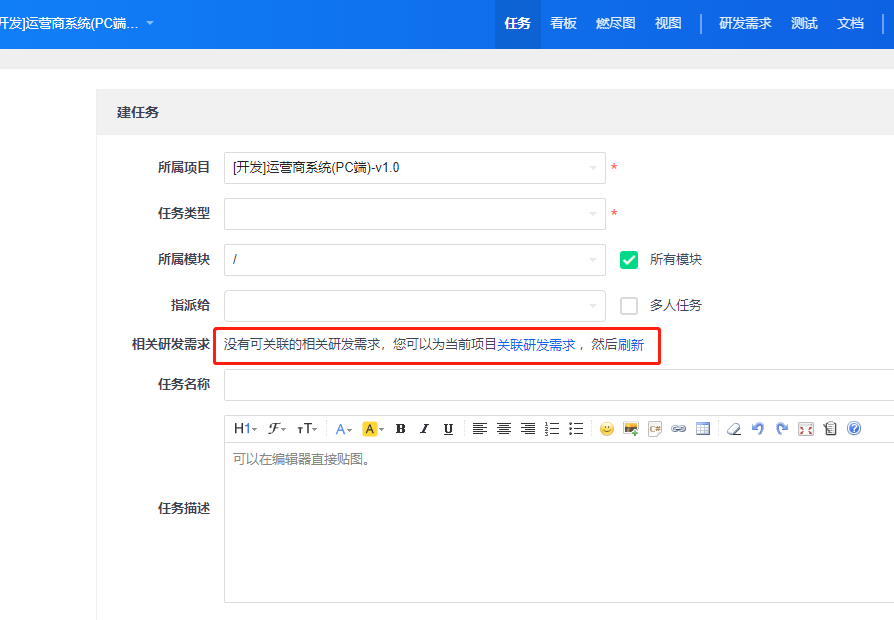This screenshot has width=894, height=620.
Task: Click the eraser clear formatting icon
Action: [733, 428]
